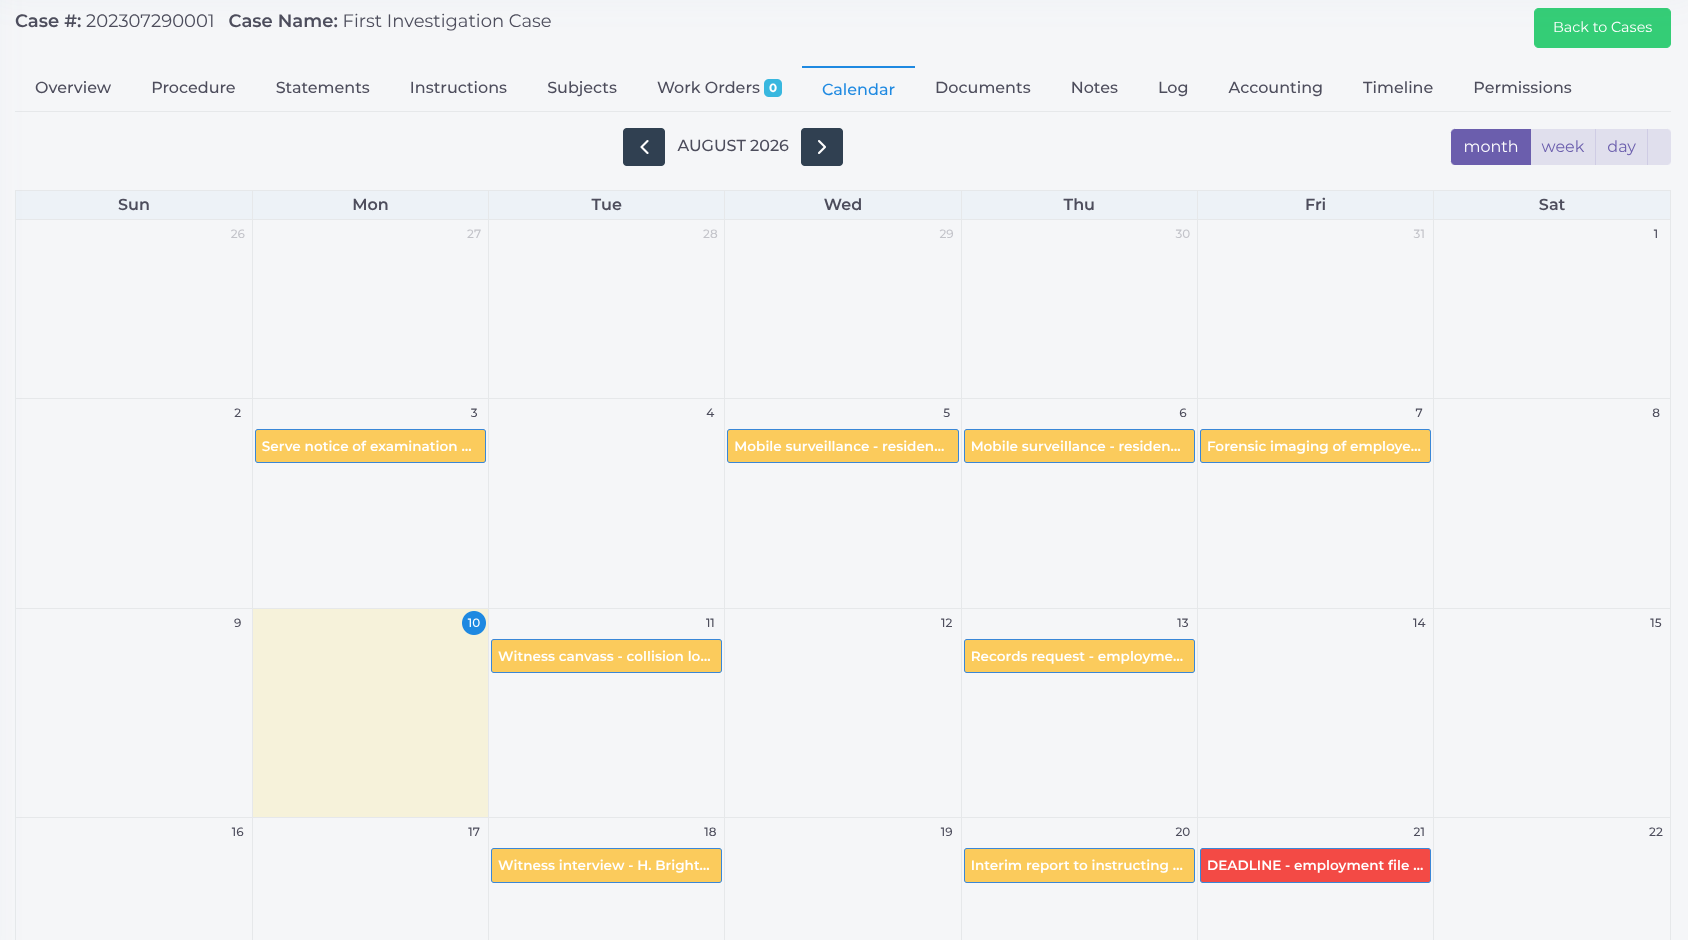Go to the previous month arrow
Image resolution: width=1688 pixels, height=940 pixels.
click(x=644, y=147)
